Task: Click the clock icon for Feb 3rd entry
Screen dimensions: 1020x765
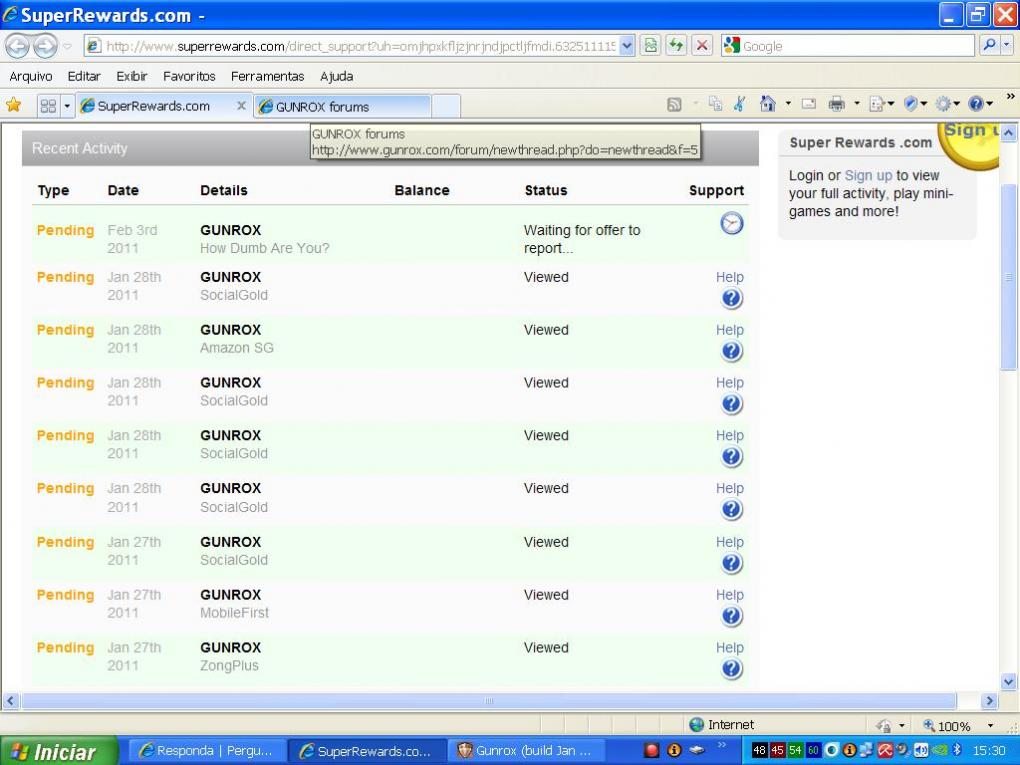Action: click(731, 225)
